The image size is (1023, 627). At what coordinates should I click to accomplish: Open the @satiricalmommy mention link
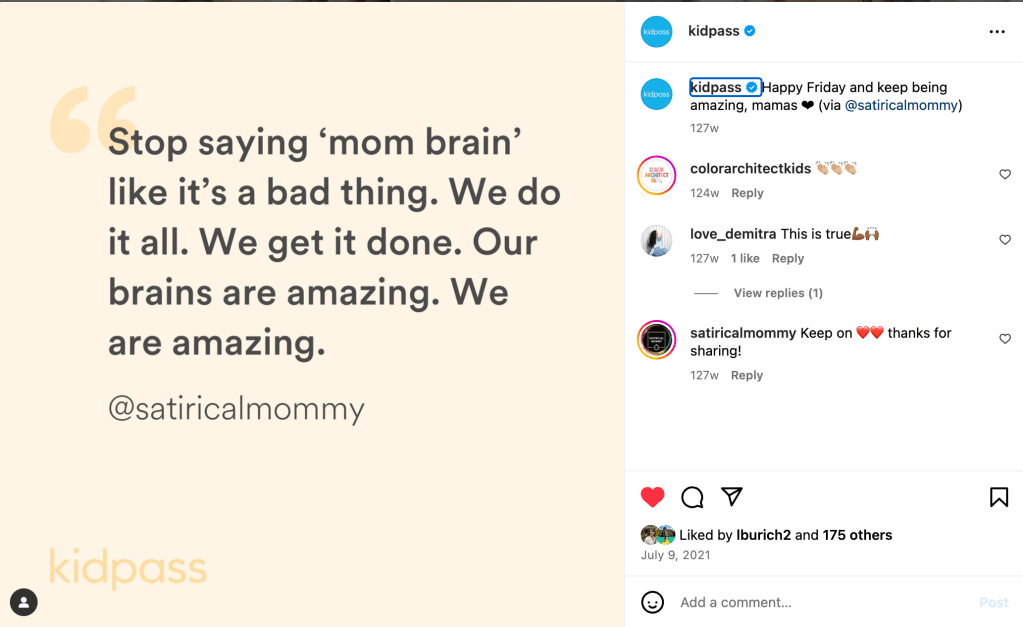coord(902,105)
